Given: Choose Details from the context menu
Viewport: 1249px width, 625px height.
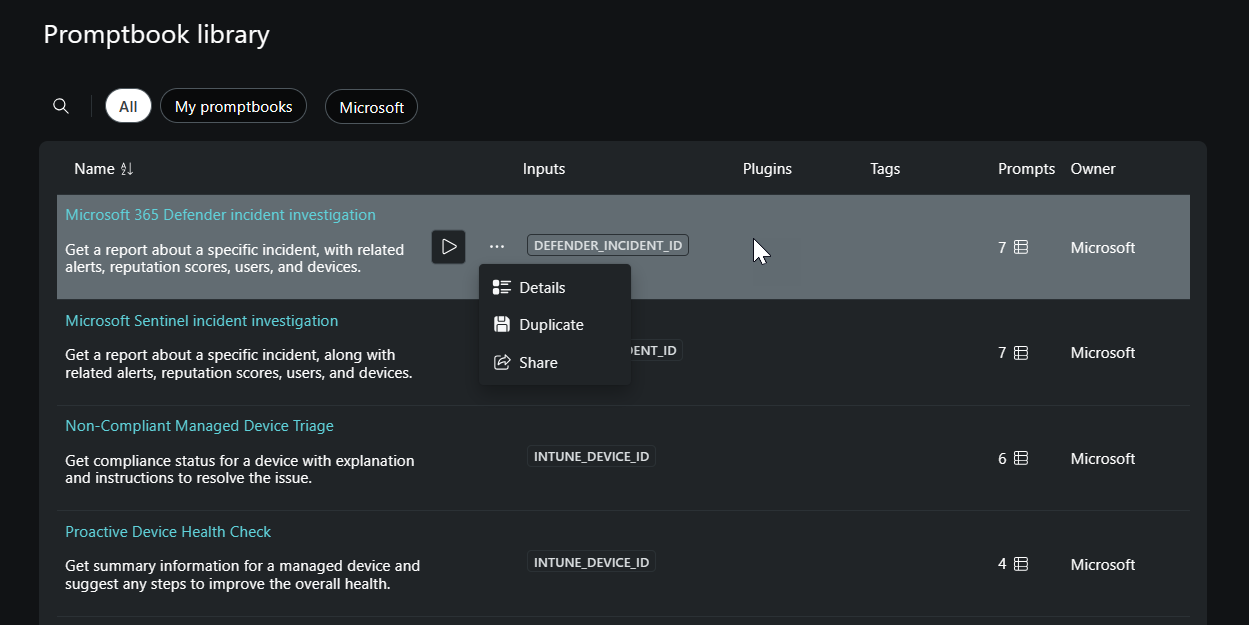Looking at the screenshot, I should tap(542, 288).
